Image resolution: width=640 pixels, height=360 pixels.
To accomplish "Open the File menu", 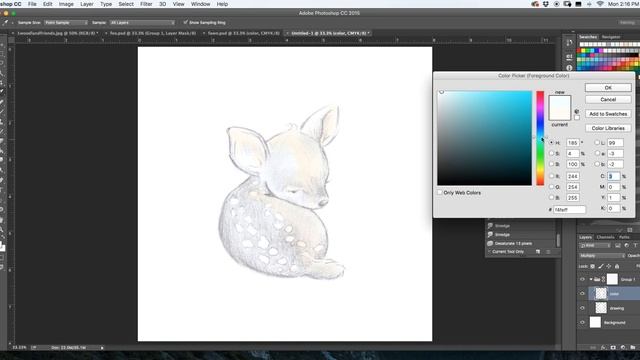I will [32, 4].
